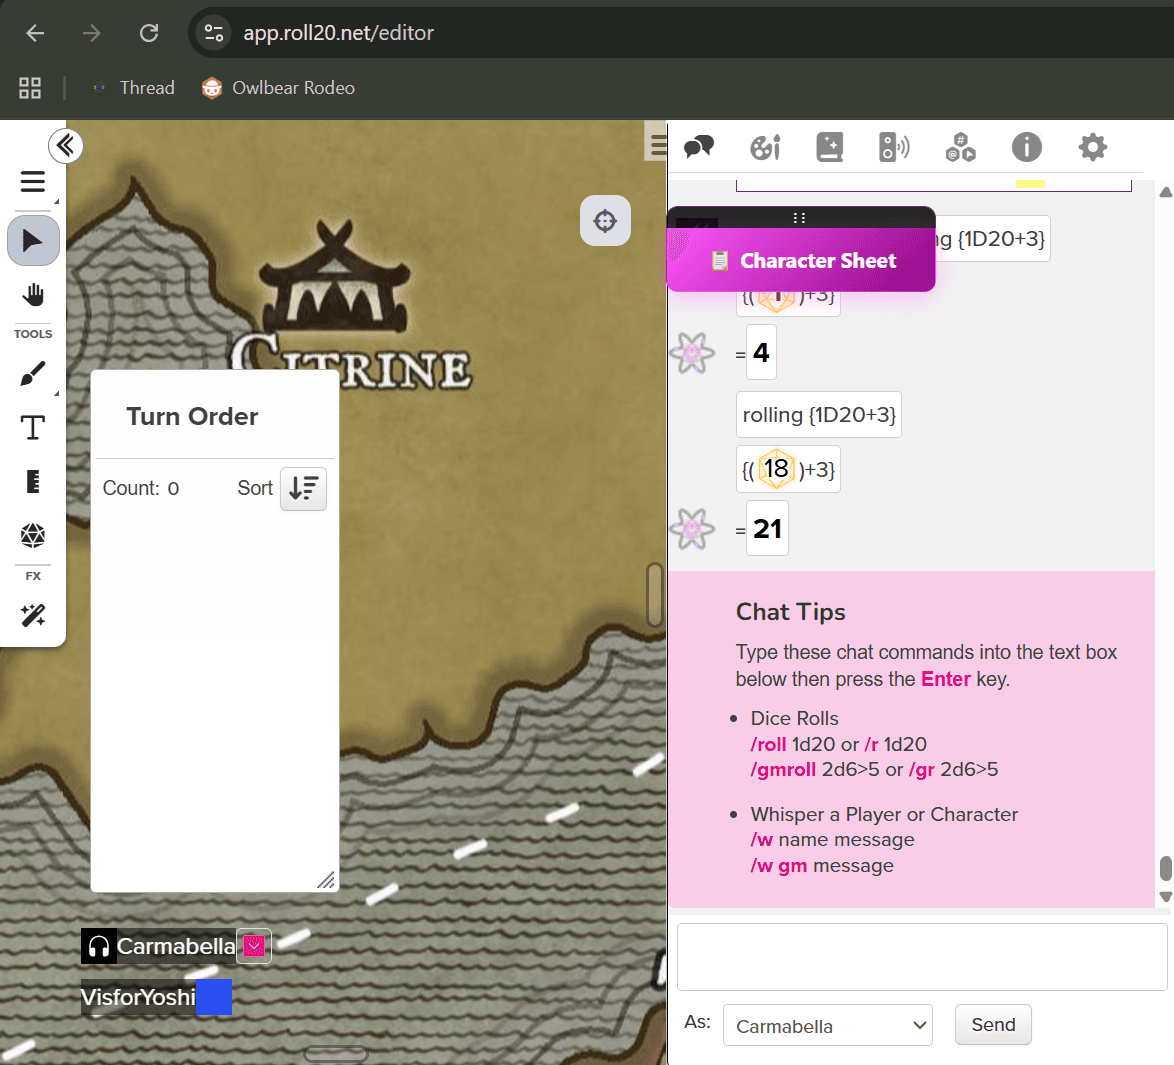This screenshot has height=1065, width=1174.
Task: Select the paintbrush Draw tool
Action: click(x=33, y=374)
